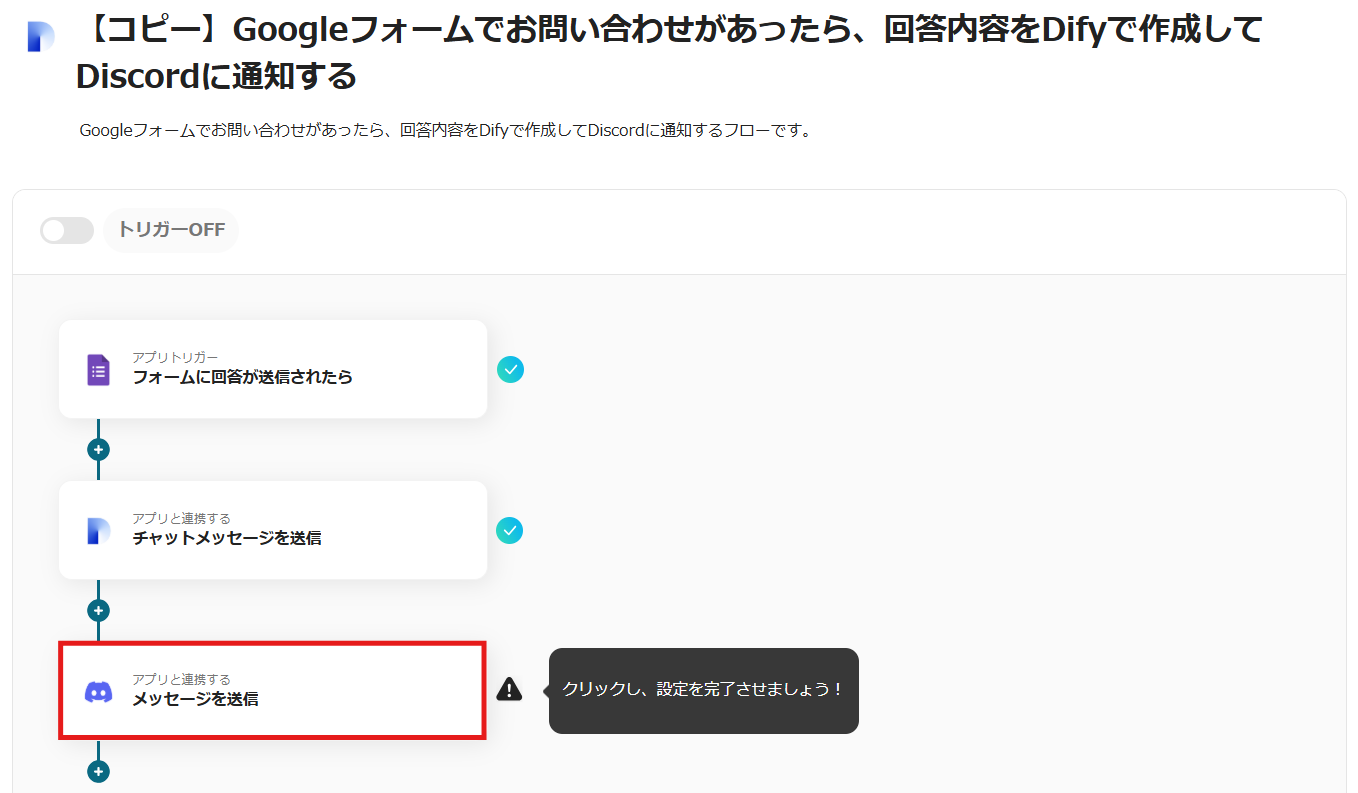Viewport: 1358px width, 793px height.
Task: Click the Dify logo beside the flow title
Action: [x=40, y=37]
